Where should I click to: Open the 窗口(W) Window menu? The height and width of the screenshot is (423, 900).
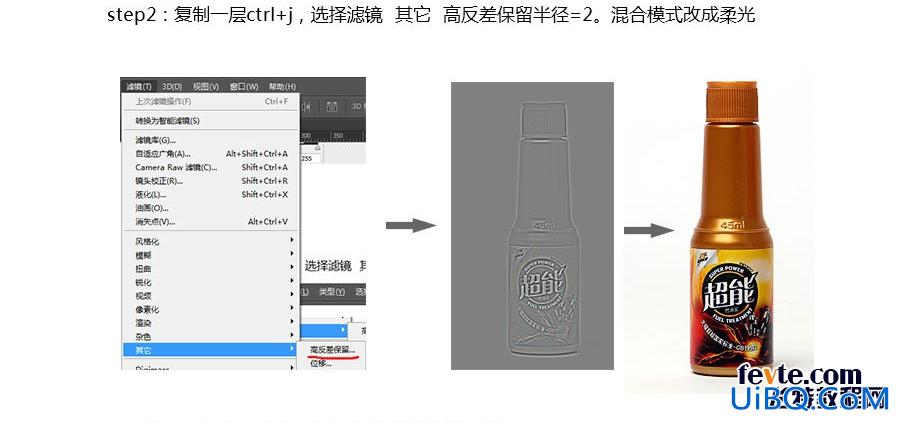tap(244, 87)
